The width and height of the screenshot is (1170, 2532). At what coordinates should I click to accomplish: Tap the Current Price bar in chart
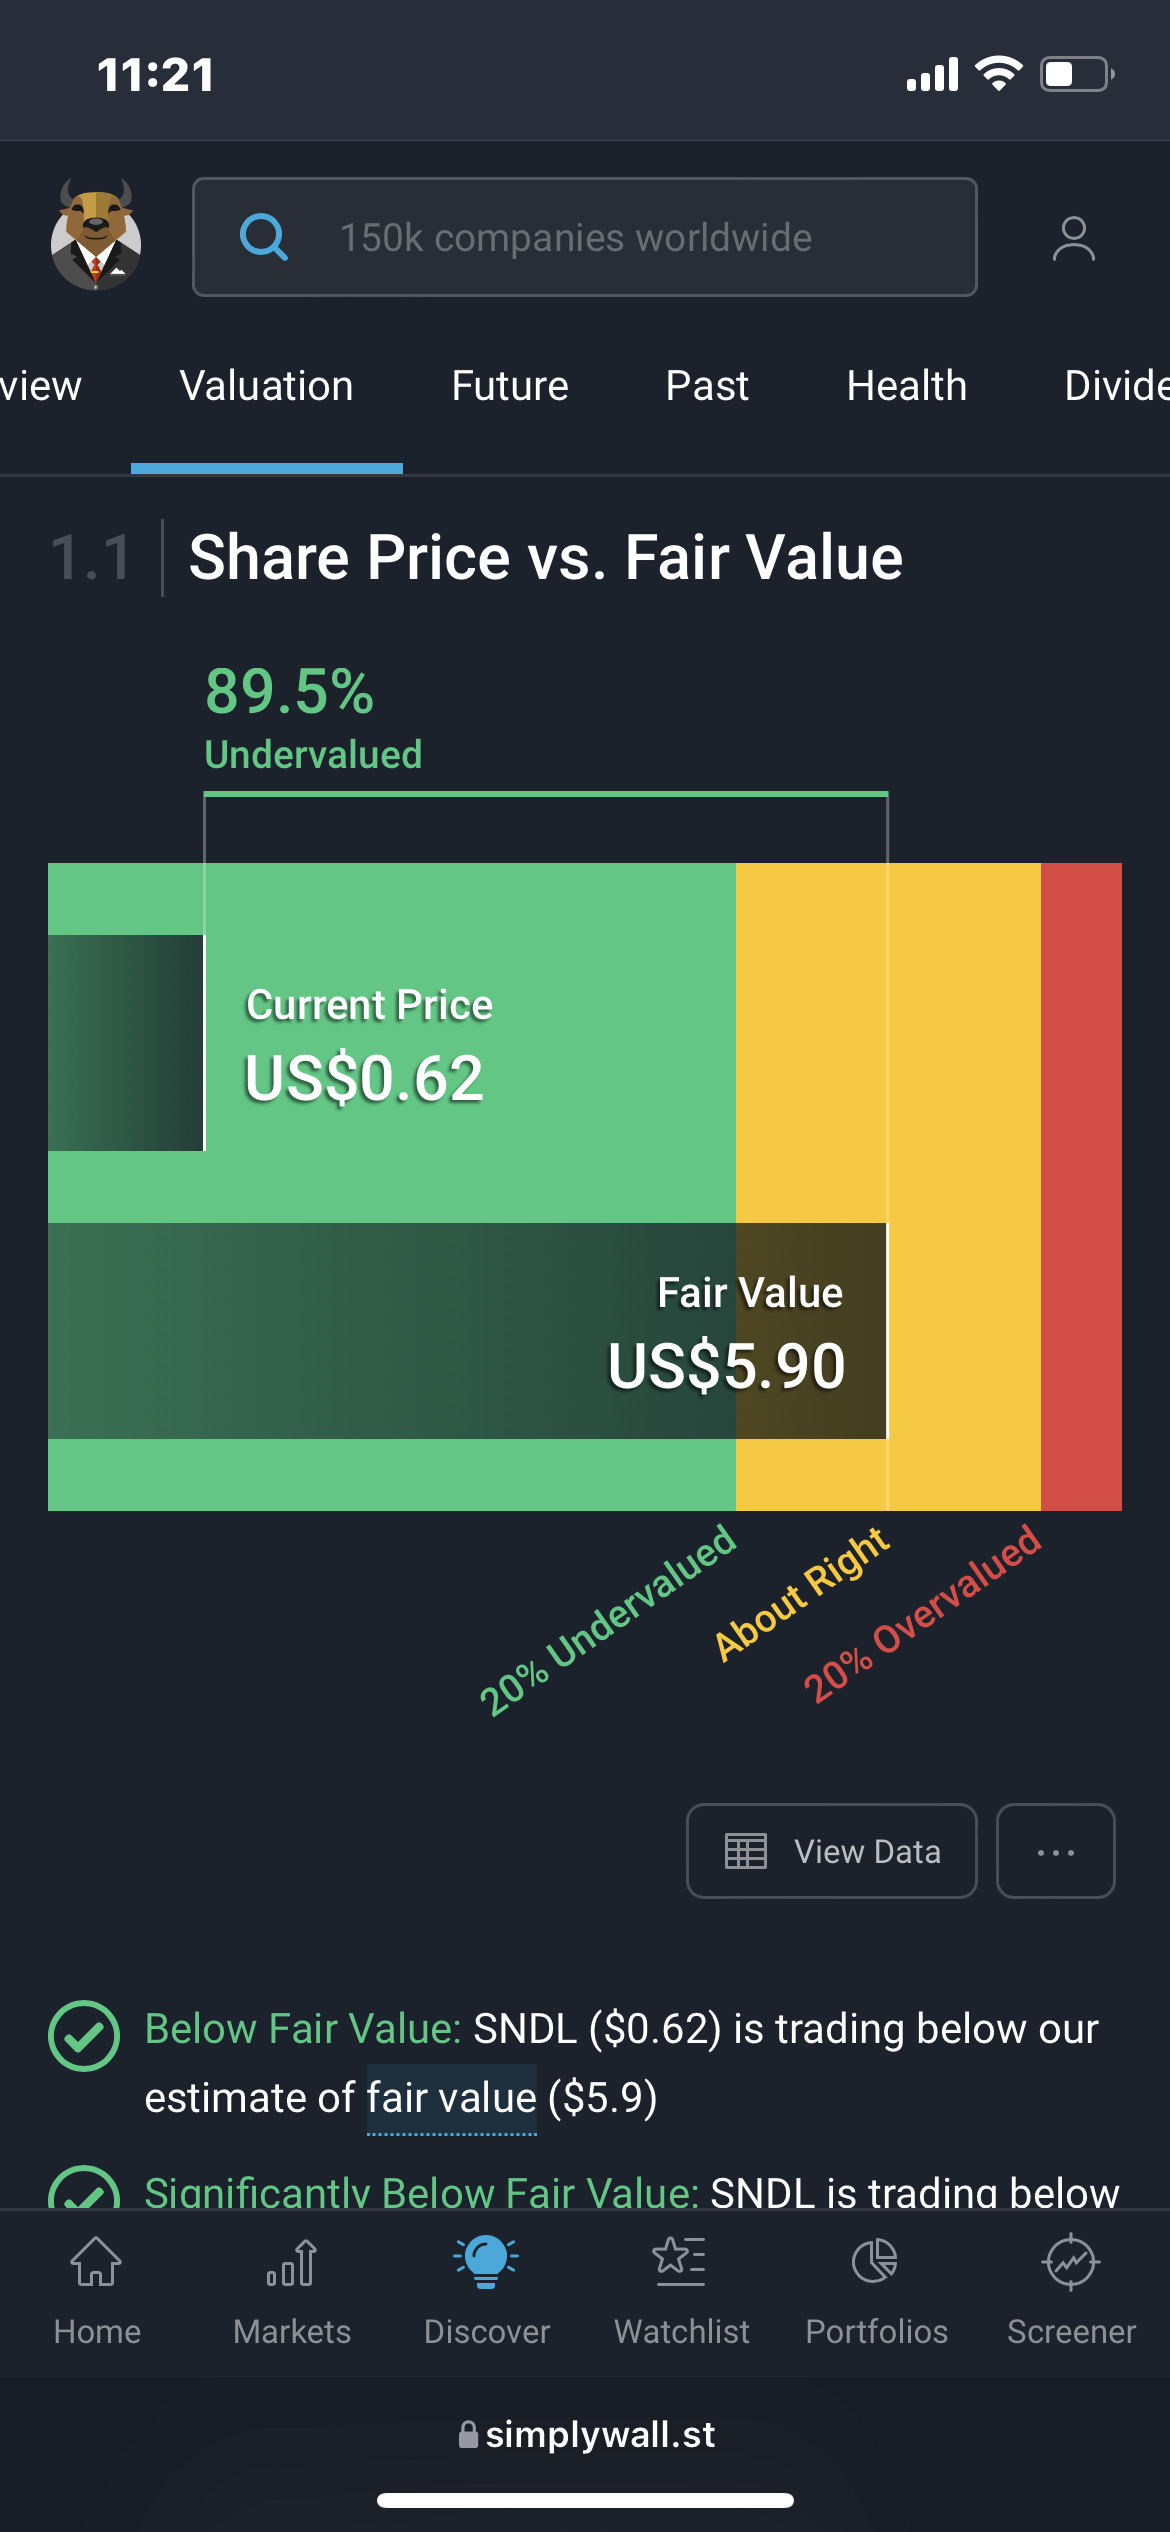(126, 1042)
